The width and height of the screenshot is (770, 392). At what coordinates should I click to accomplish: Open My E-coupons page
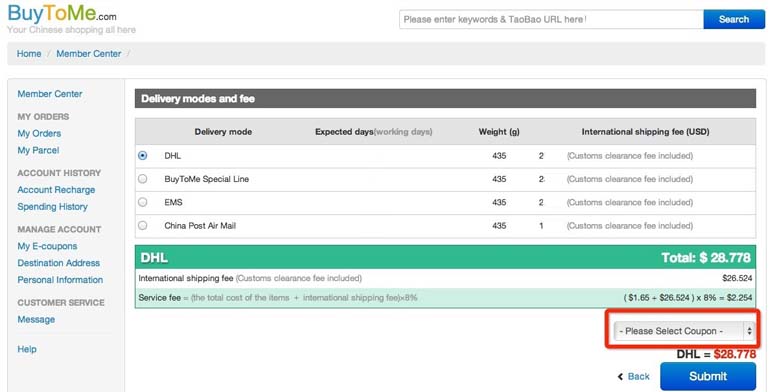point(47,246)
